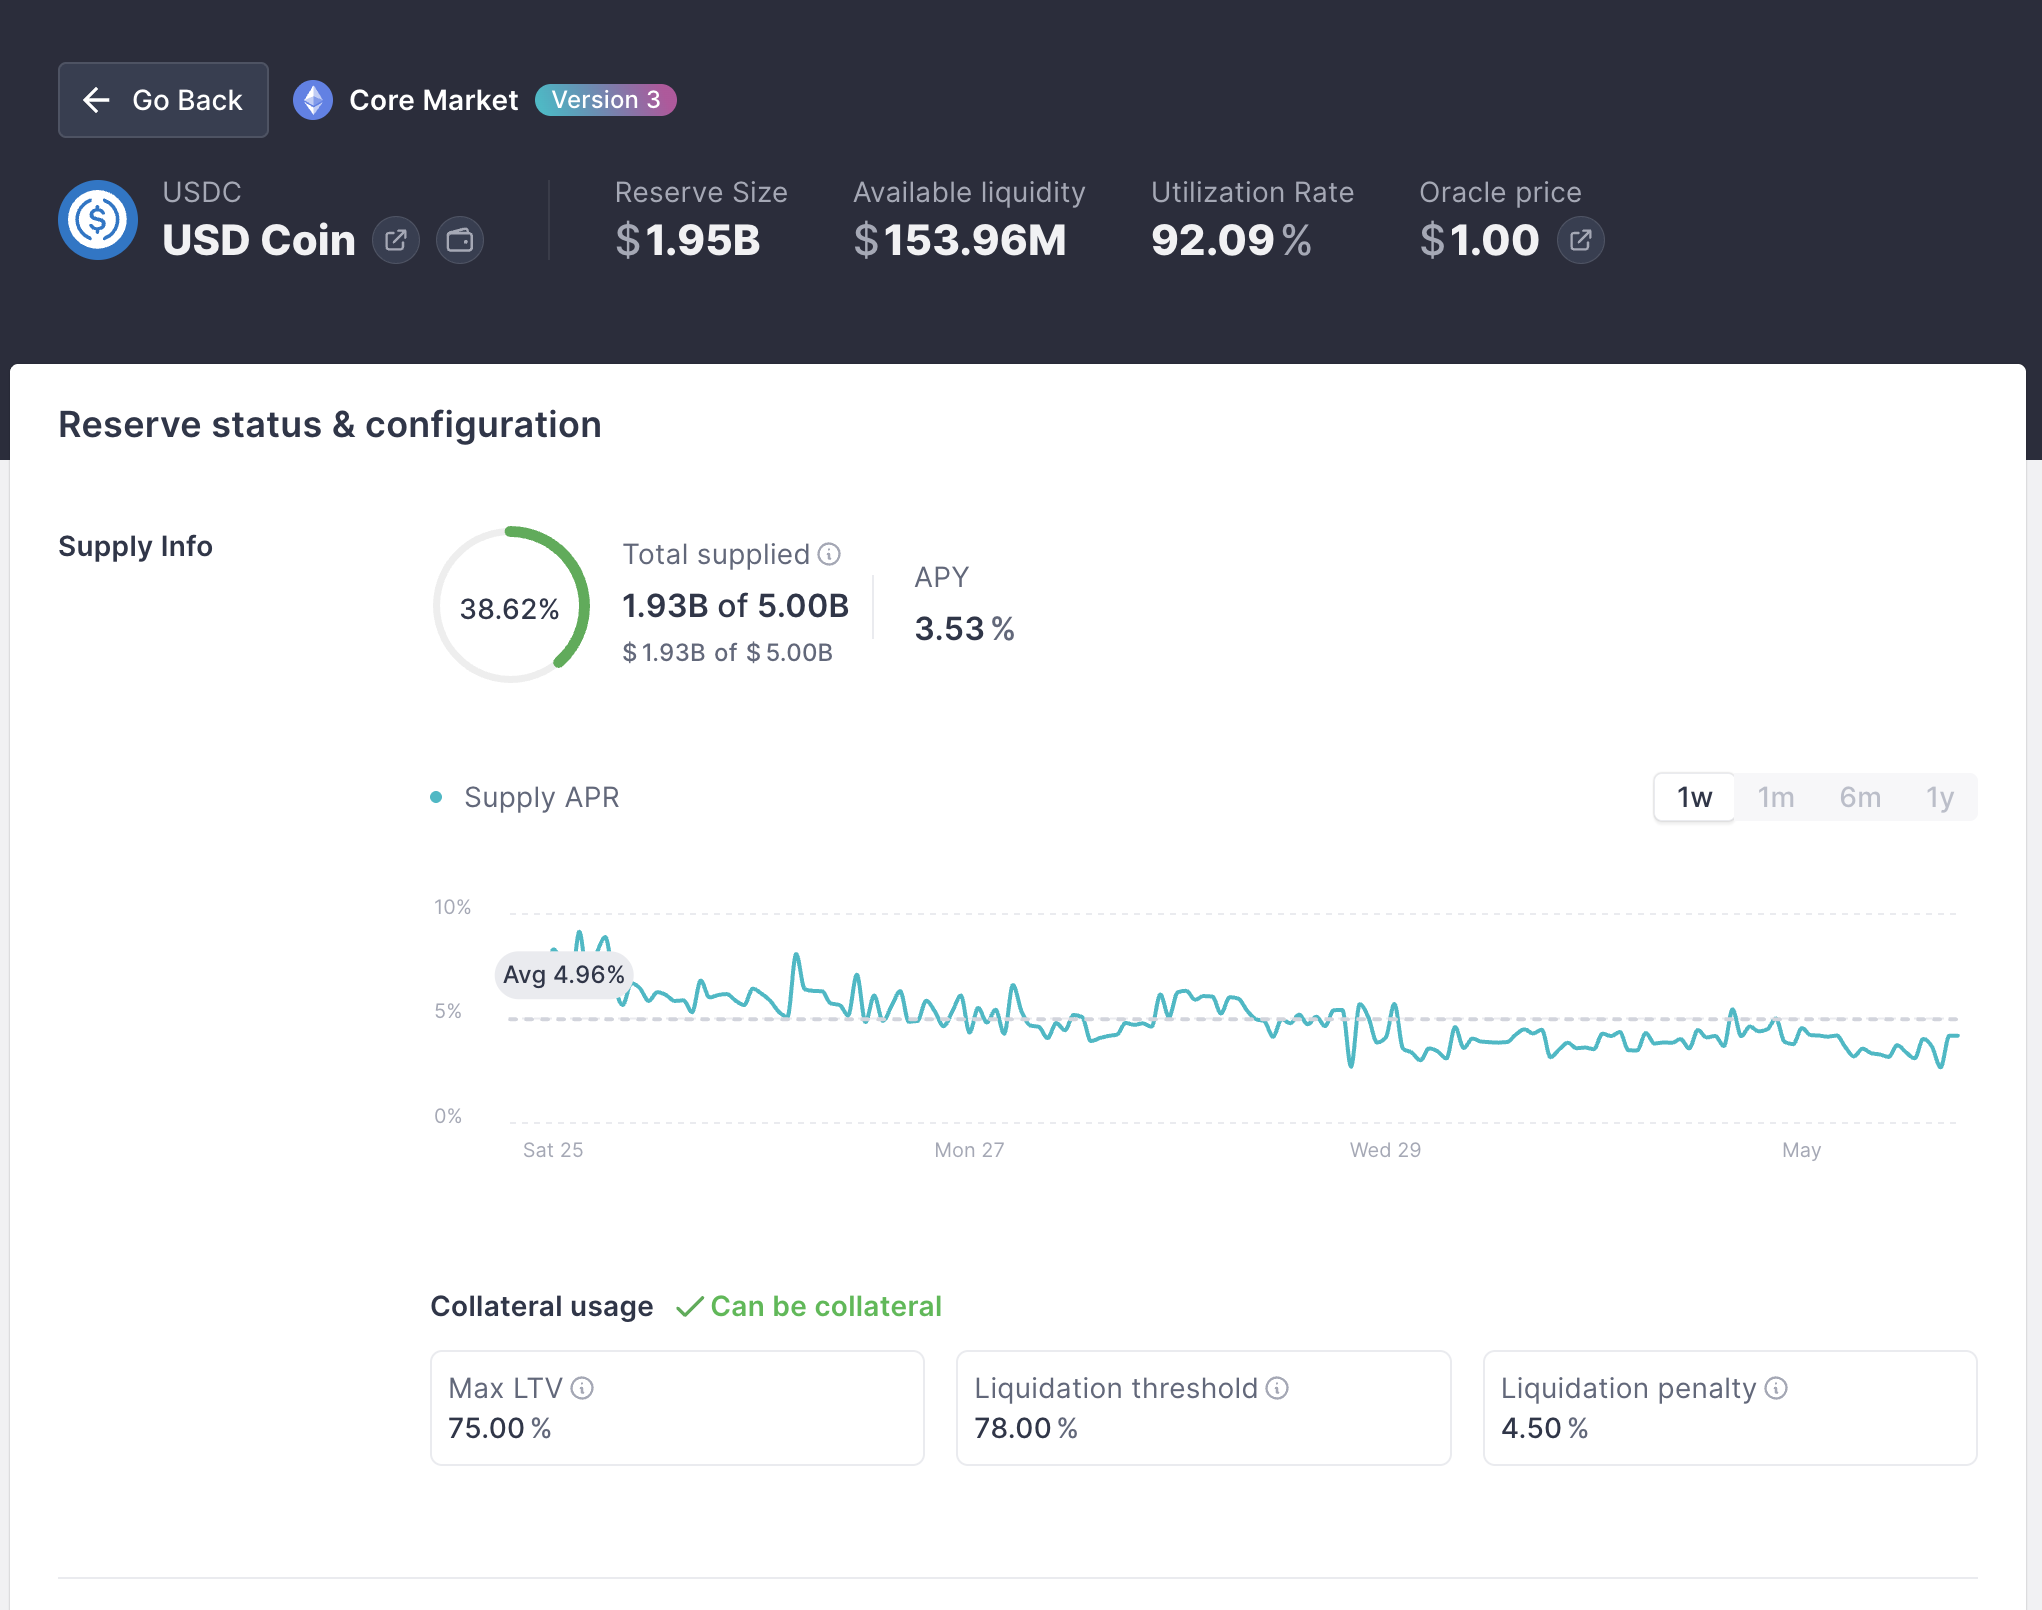Click the Max LTV value 75.00%
The height and width of the screenshot is (1610, 2042).
[x=500, y=1428]
